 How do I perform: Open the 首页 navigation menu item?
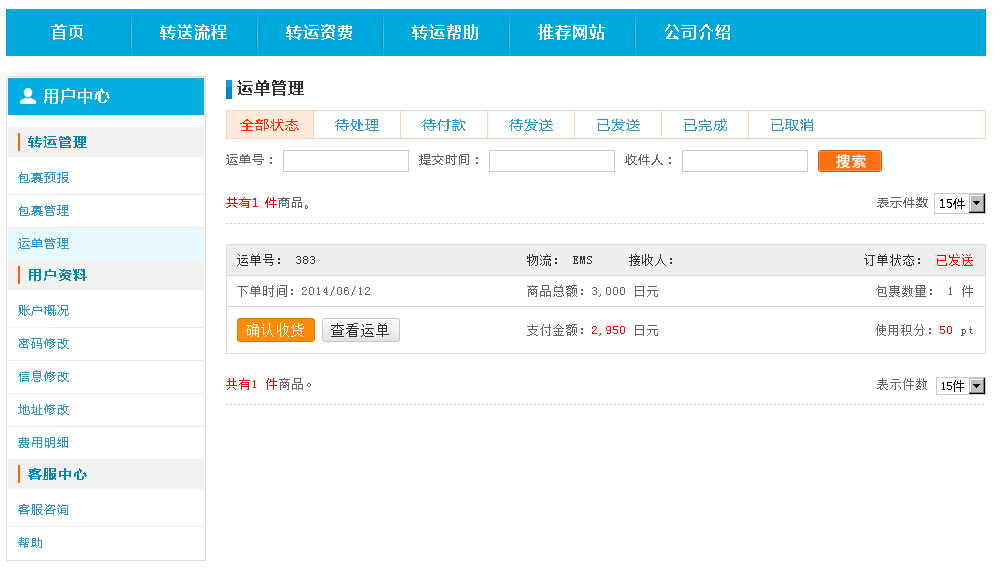pyautogui.click(x=66, y=32)
